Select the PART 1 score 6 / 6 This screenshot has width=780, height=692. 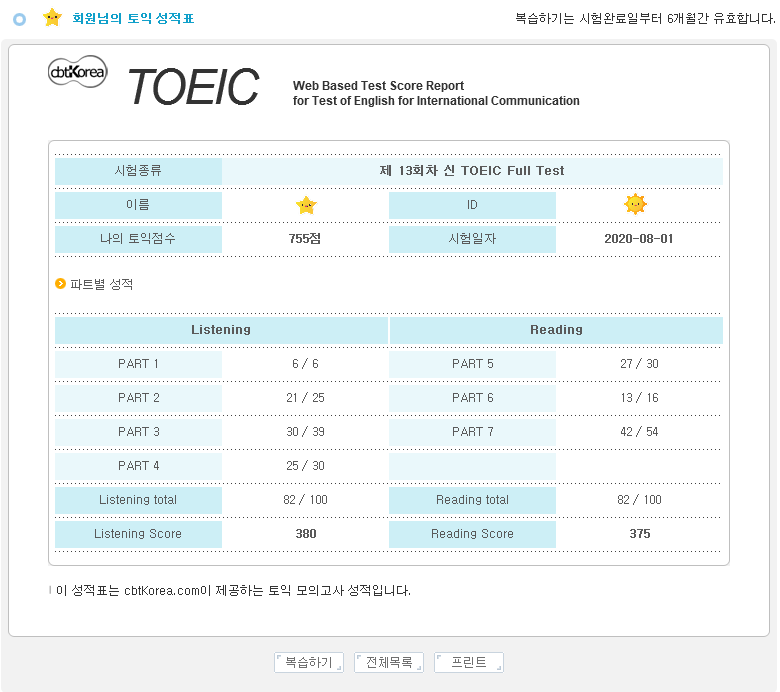(x=305, y=364)
